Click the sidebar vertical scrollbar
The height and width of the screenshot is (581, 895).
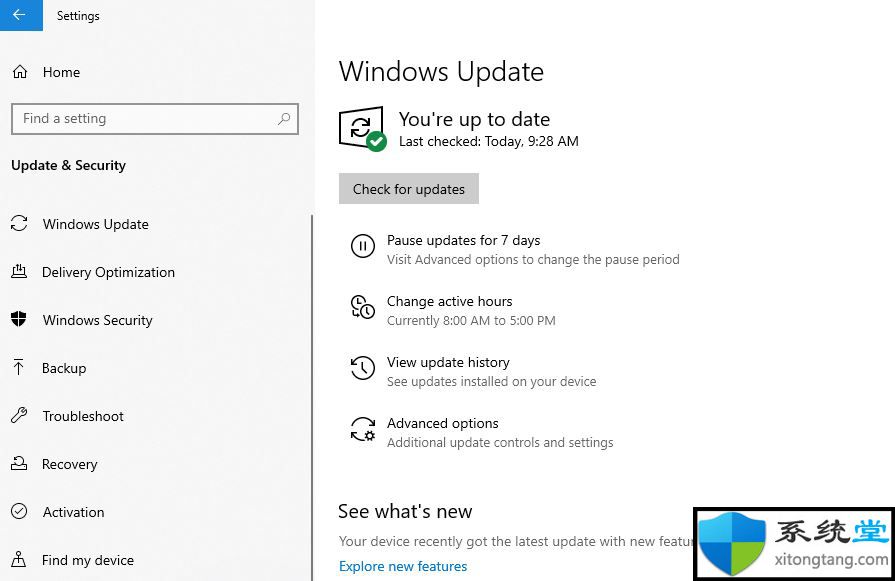pos(312,397)
